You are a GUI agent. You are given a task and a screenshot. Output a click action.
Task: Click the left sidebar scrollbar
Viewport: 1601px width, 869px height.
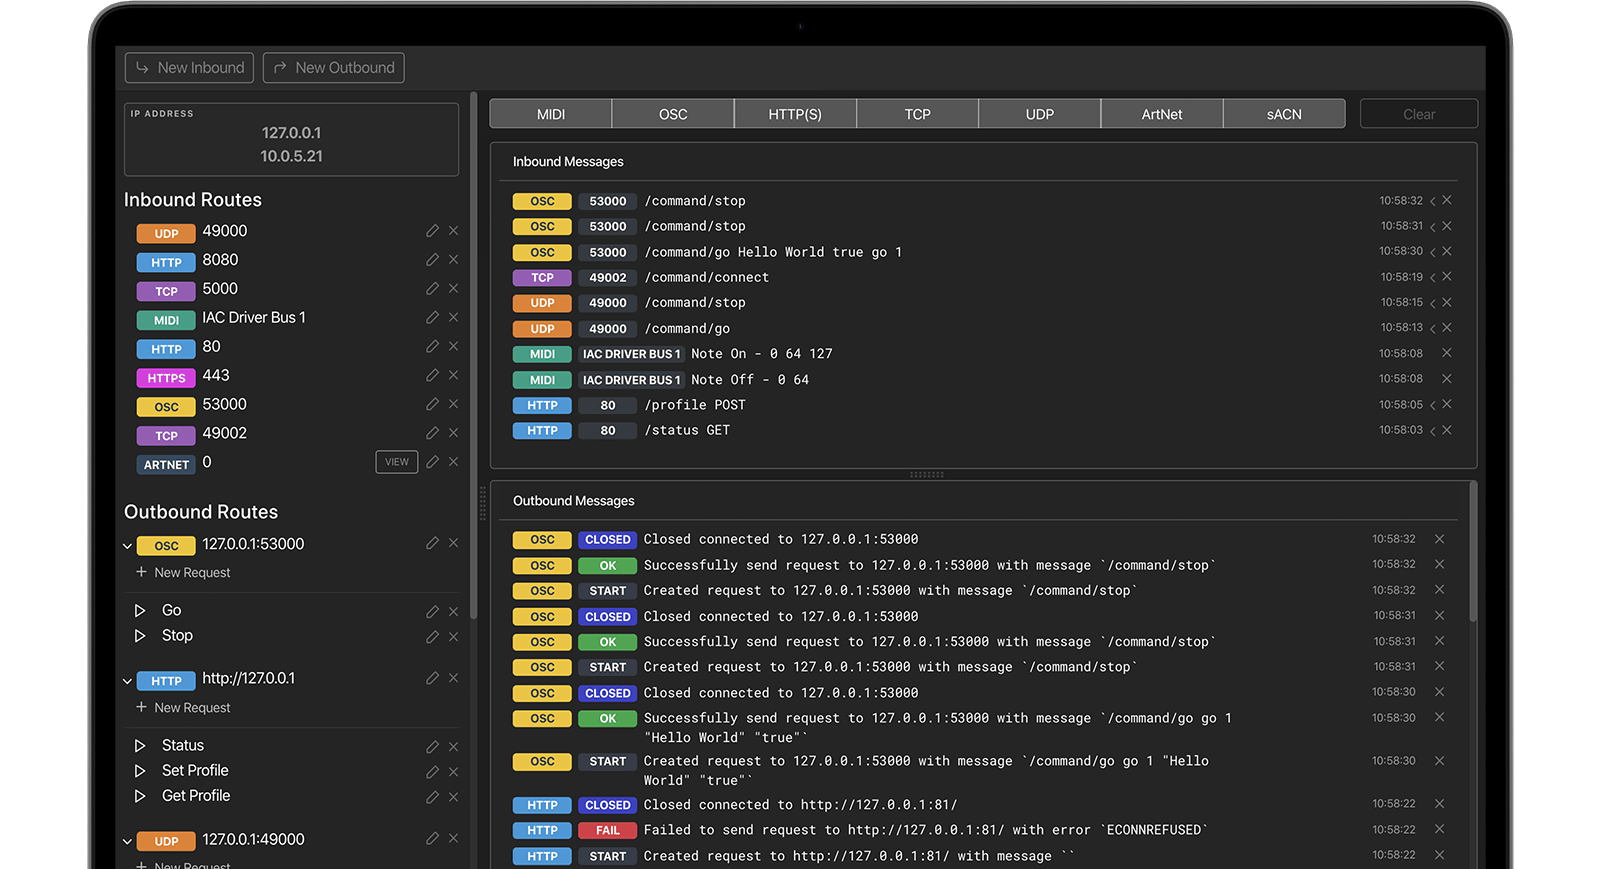473,355
